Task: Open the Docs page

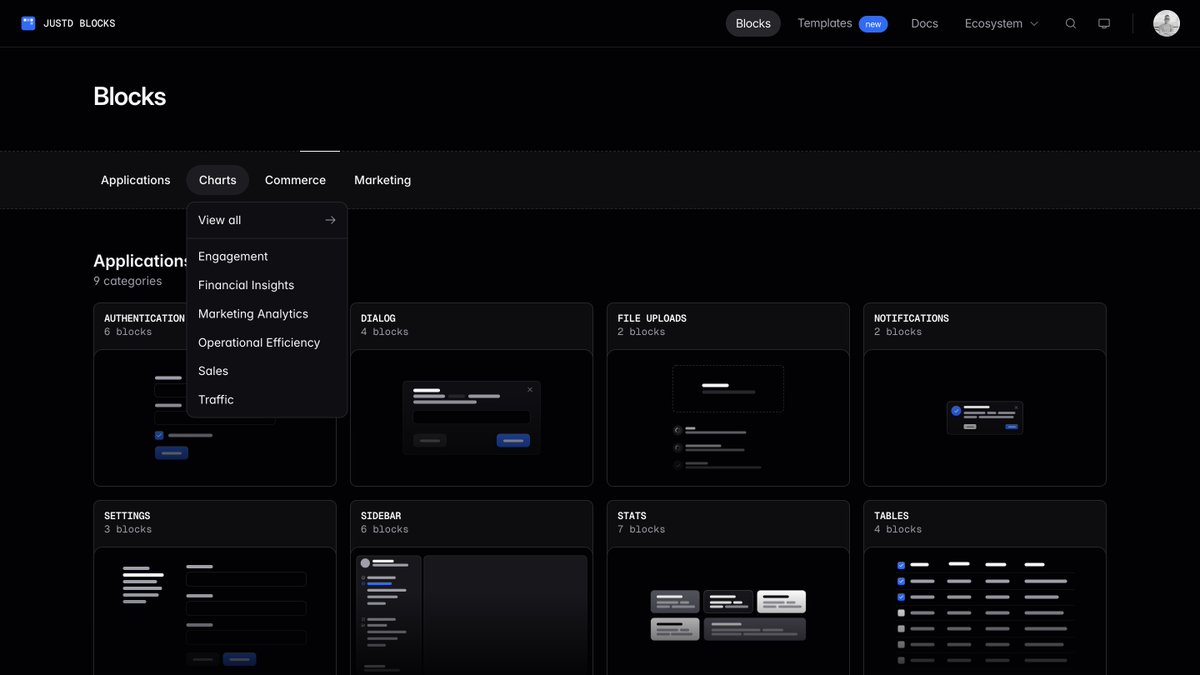Action: 924,22
